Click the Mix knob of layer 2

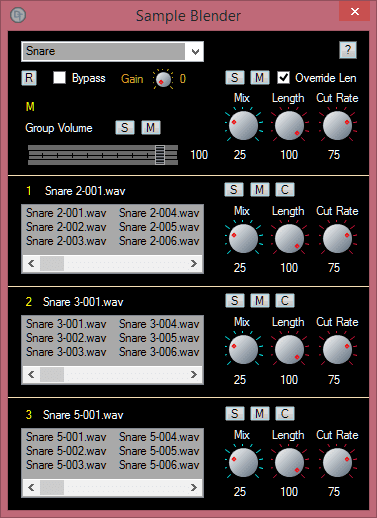[243, 349]
